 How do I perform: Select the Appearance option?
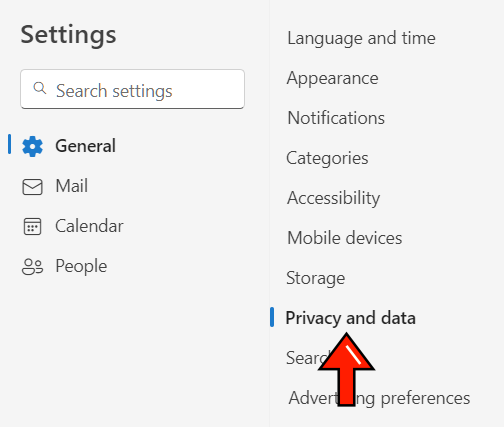click(332, 78)
